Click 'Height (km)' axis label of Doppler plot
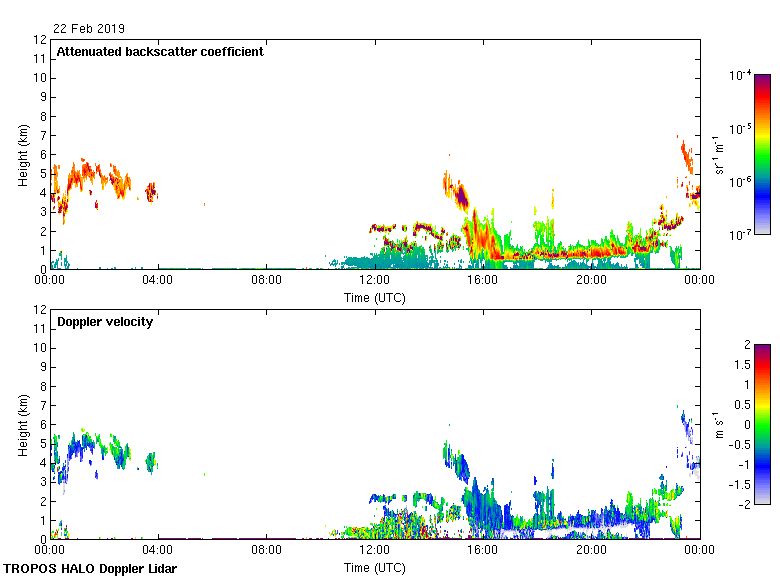 pyautogui.click(x=23, y=425)
